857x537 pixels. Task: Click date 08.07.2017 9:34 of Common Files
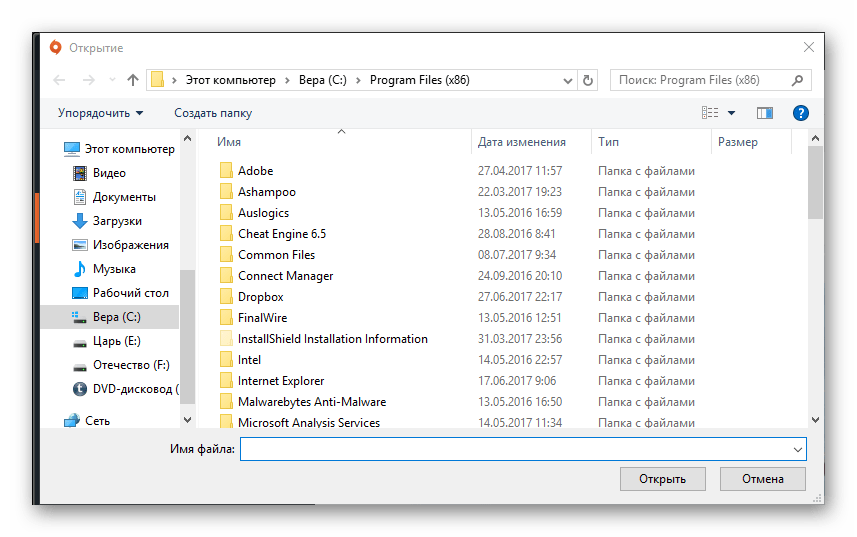pyautogui.click(x=516, y=255)
